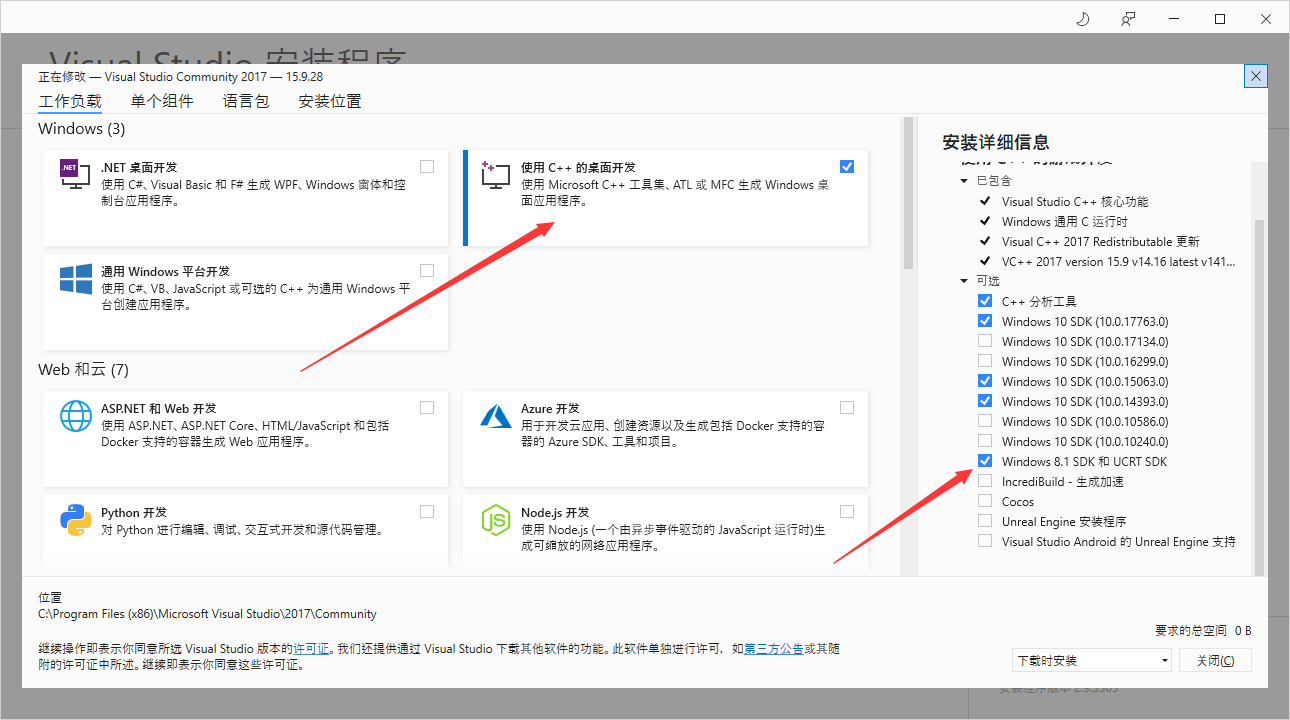1290x720 pixels.
Task: Select the 安装位置 tab
Action: click(330, 101)
